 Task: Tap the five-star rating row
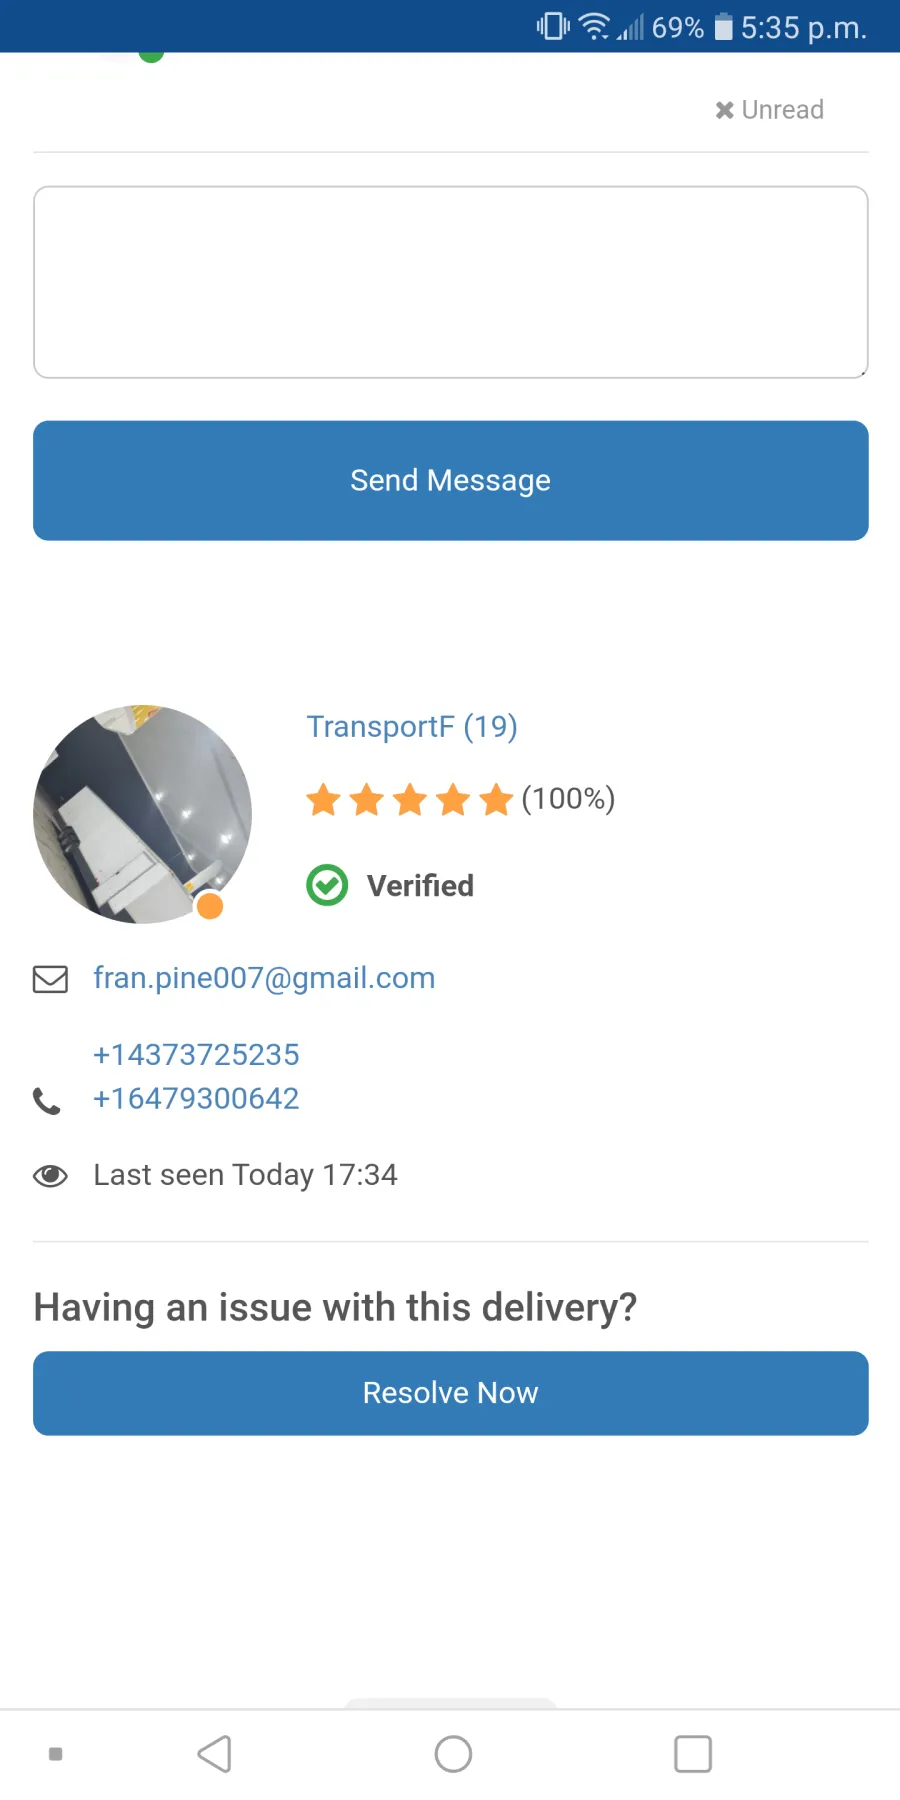410,799
